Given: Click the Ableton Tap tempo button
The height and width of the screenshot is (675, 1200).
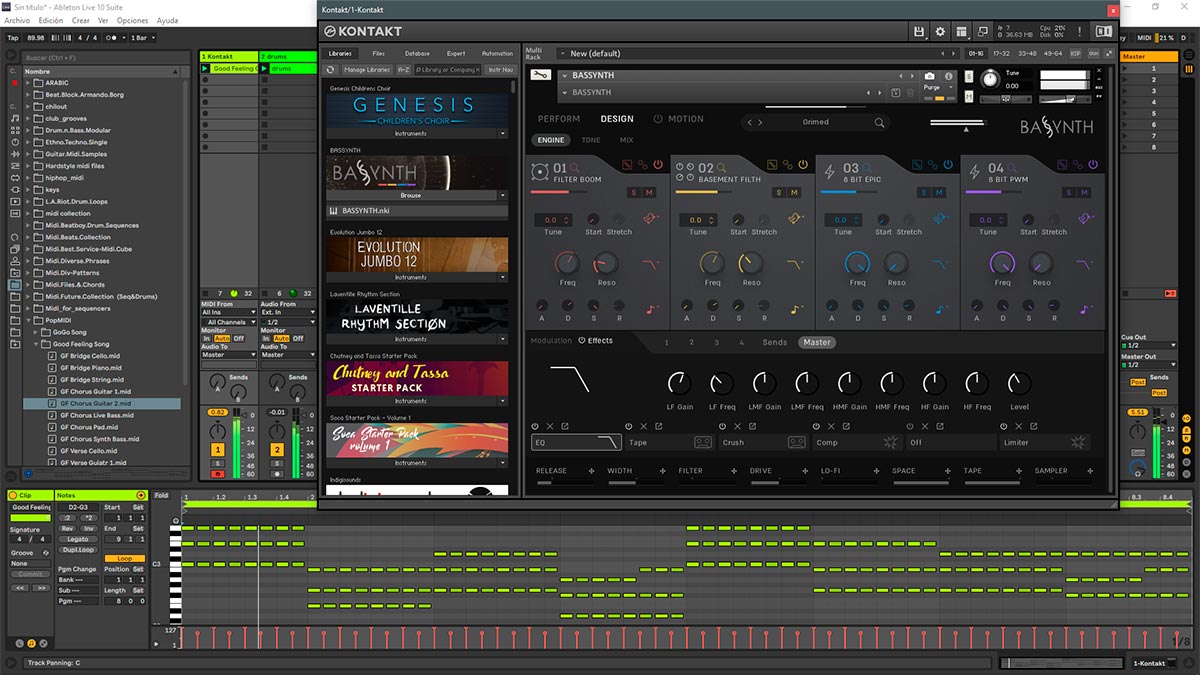Looking at the screenshot, I should [x=13, y=37].
